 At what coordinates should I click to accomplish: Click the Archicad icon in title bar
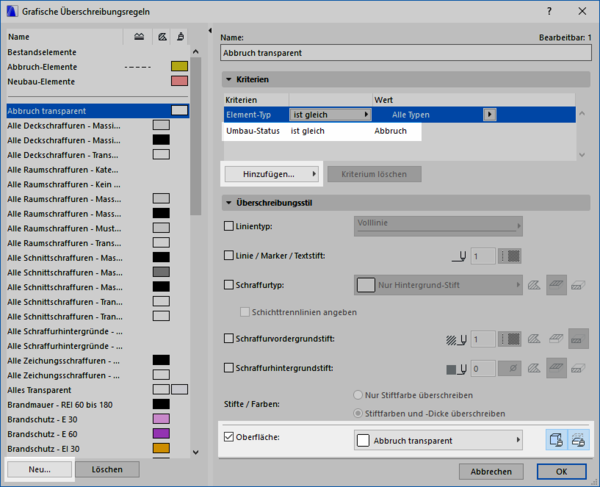[x=12, y=11]
